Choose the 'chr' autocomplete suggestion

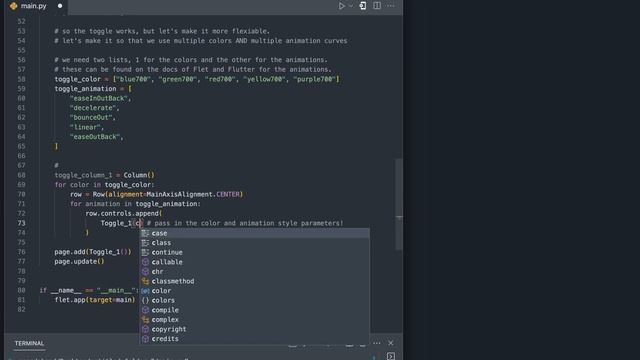(x=255, y=271)
